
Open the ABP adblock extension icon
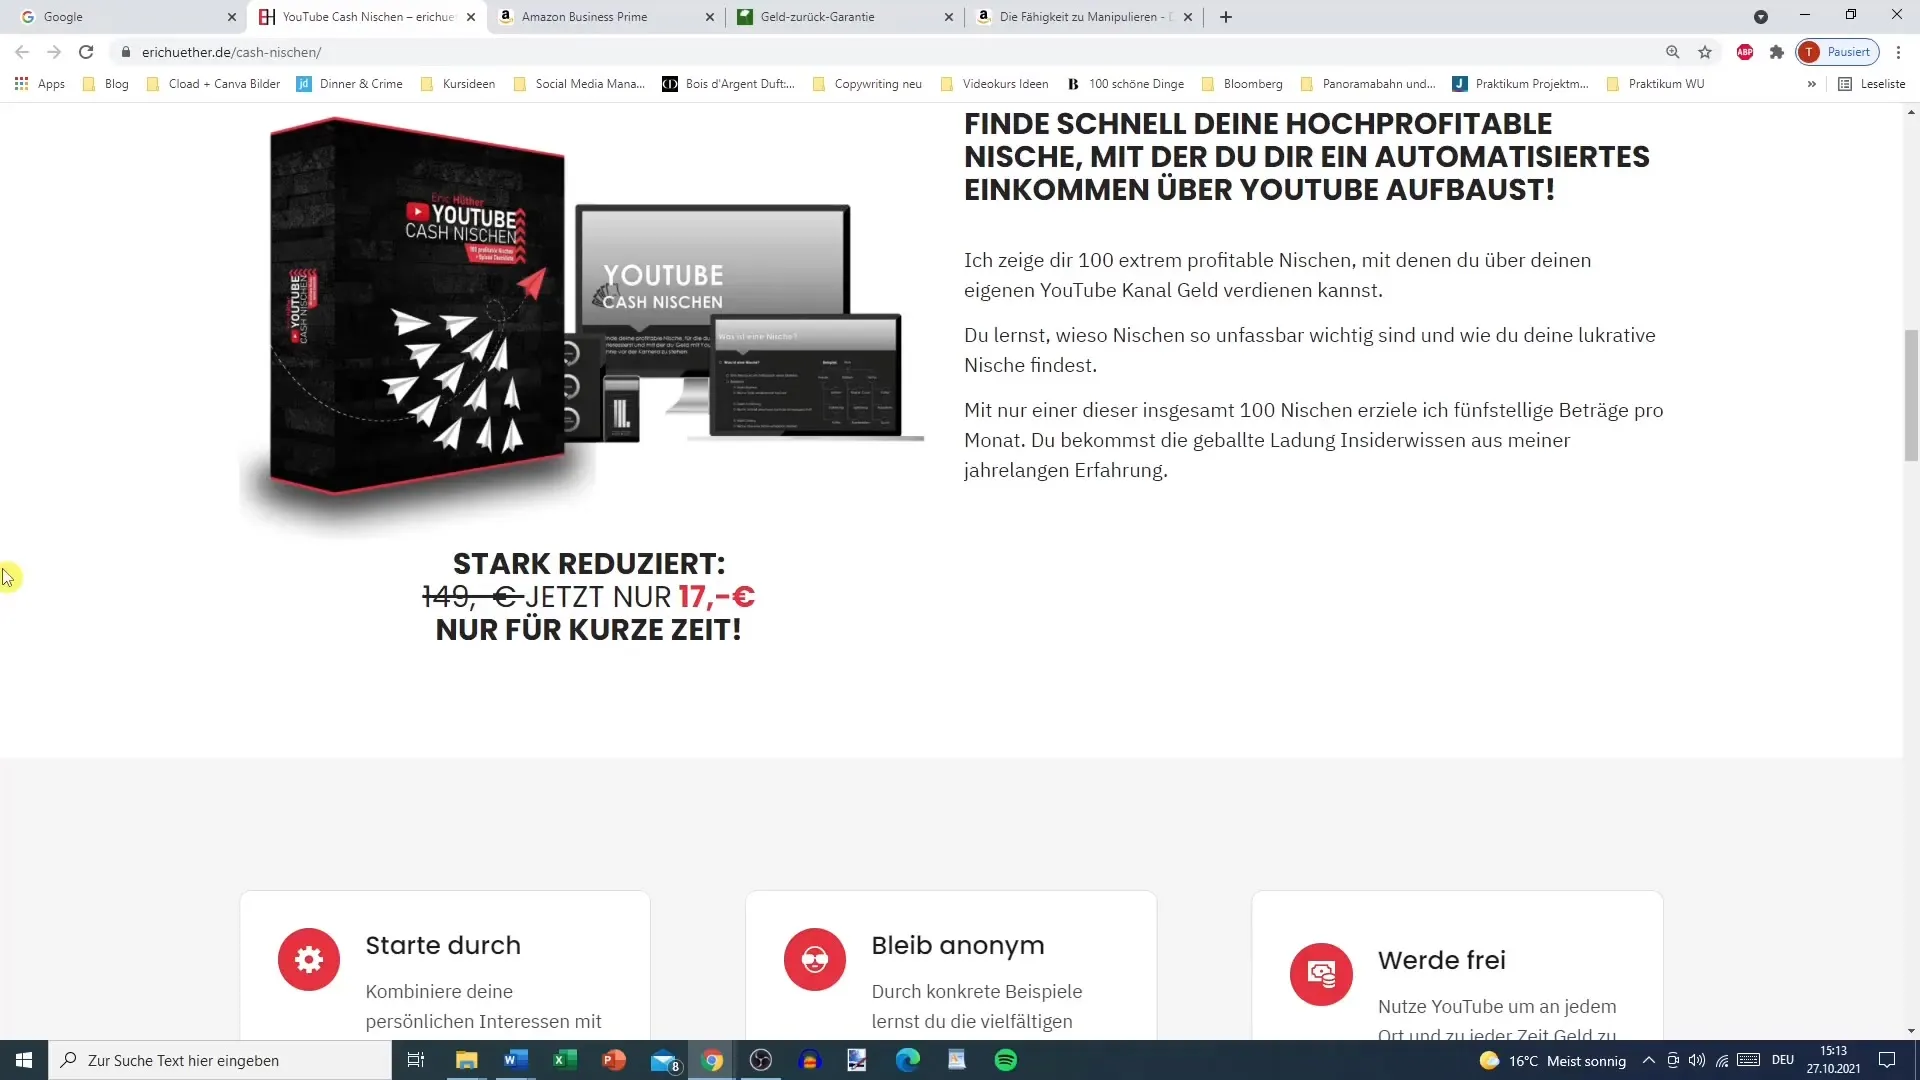(x=1745, y=52)
